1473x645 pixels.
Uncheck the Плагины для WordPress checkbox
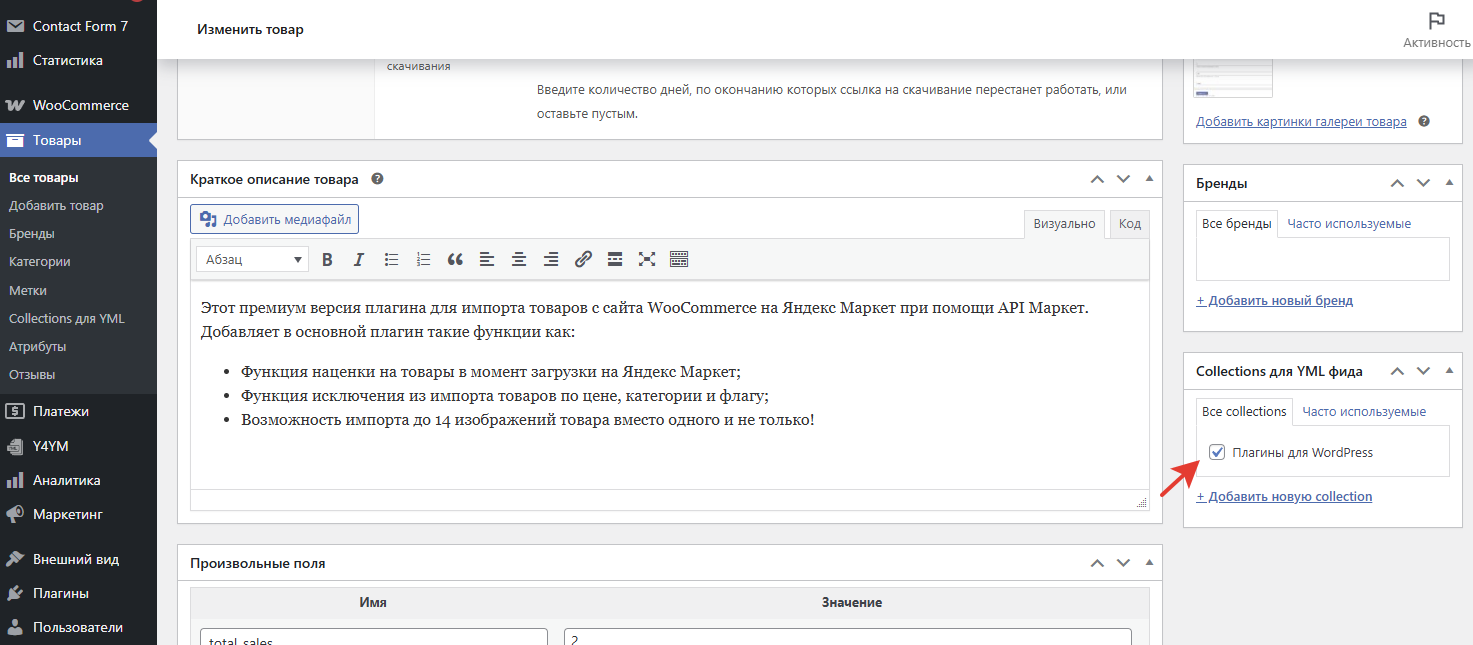1217,452
